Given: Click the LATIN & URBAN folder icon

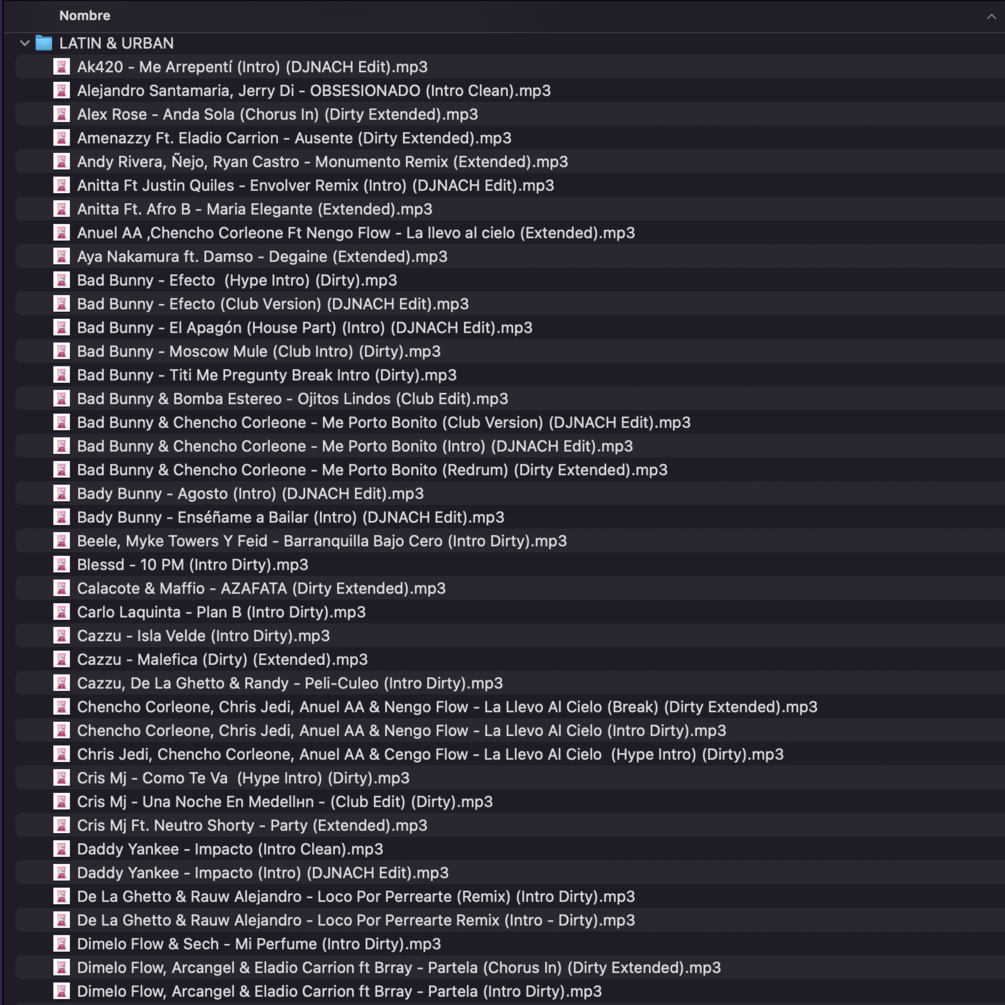Looking at the screenshot, I should point(44,43).
